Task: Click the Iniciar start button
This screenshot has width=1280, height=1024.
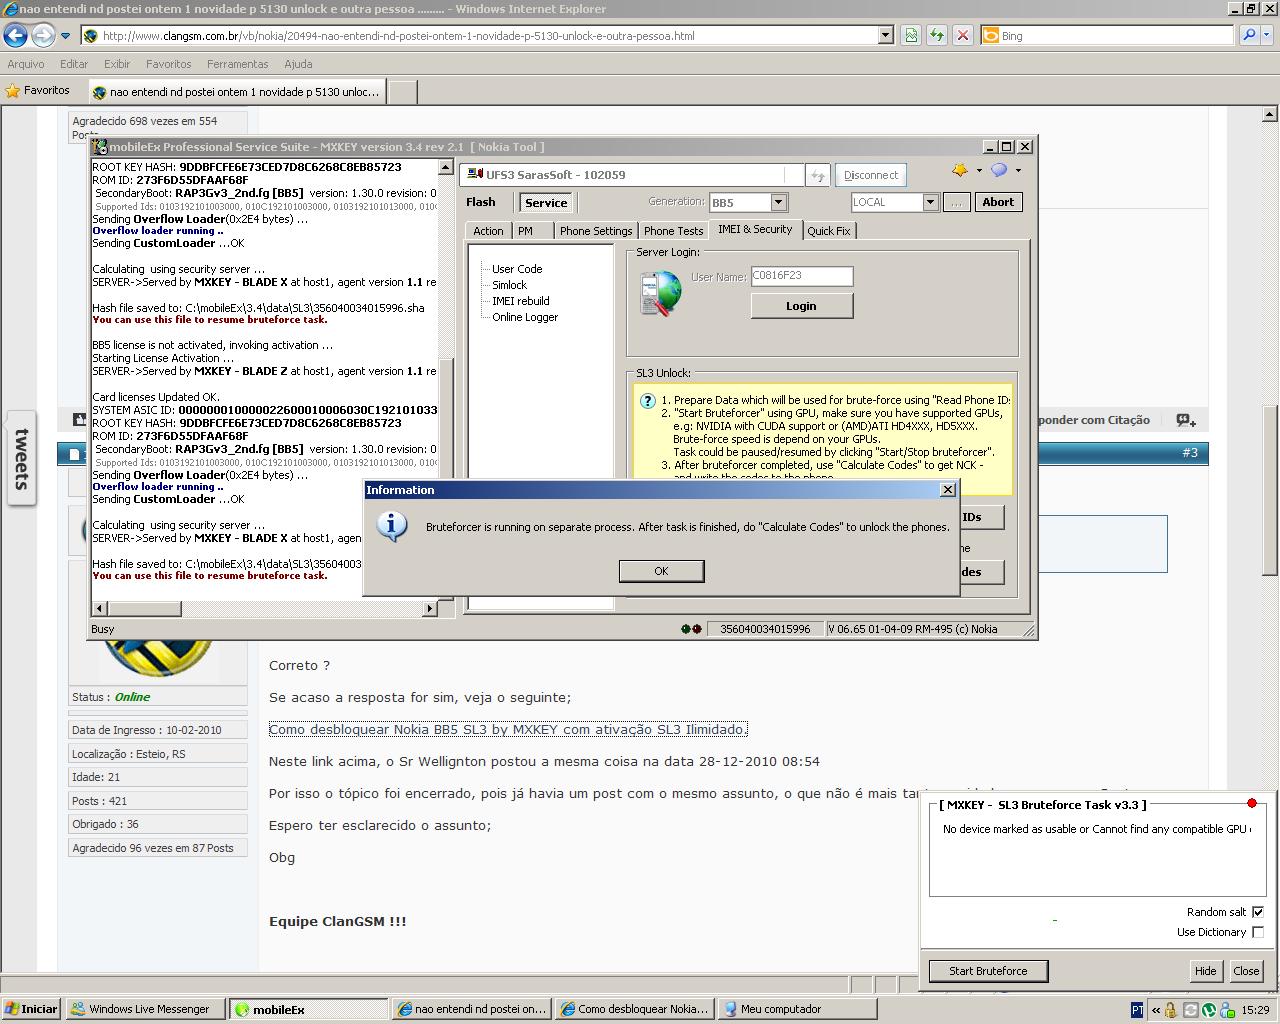Action: pyautogui.click(x=32, y=1009)
